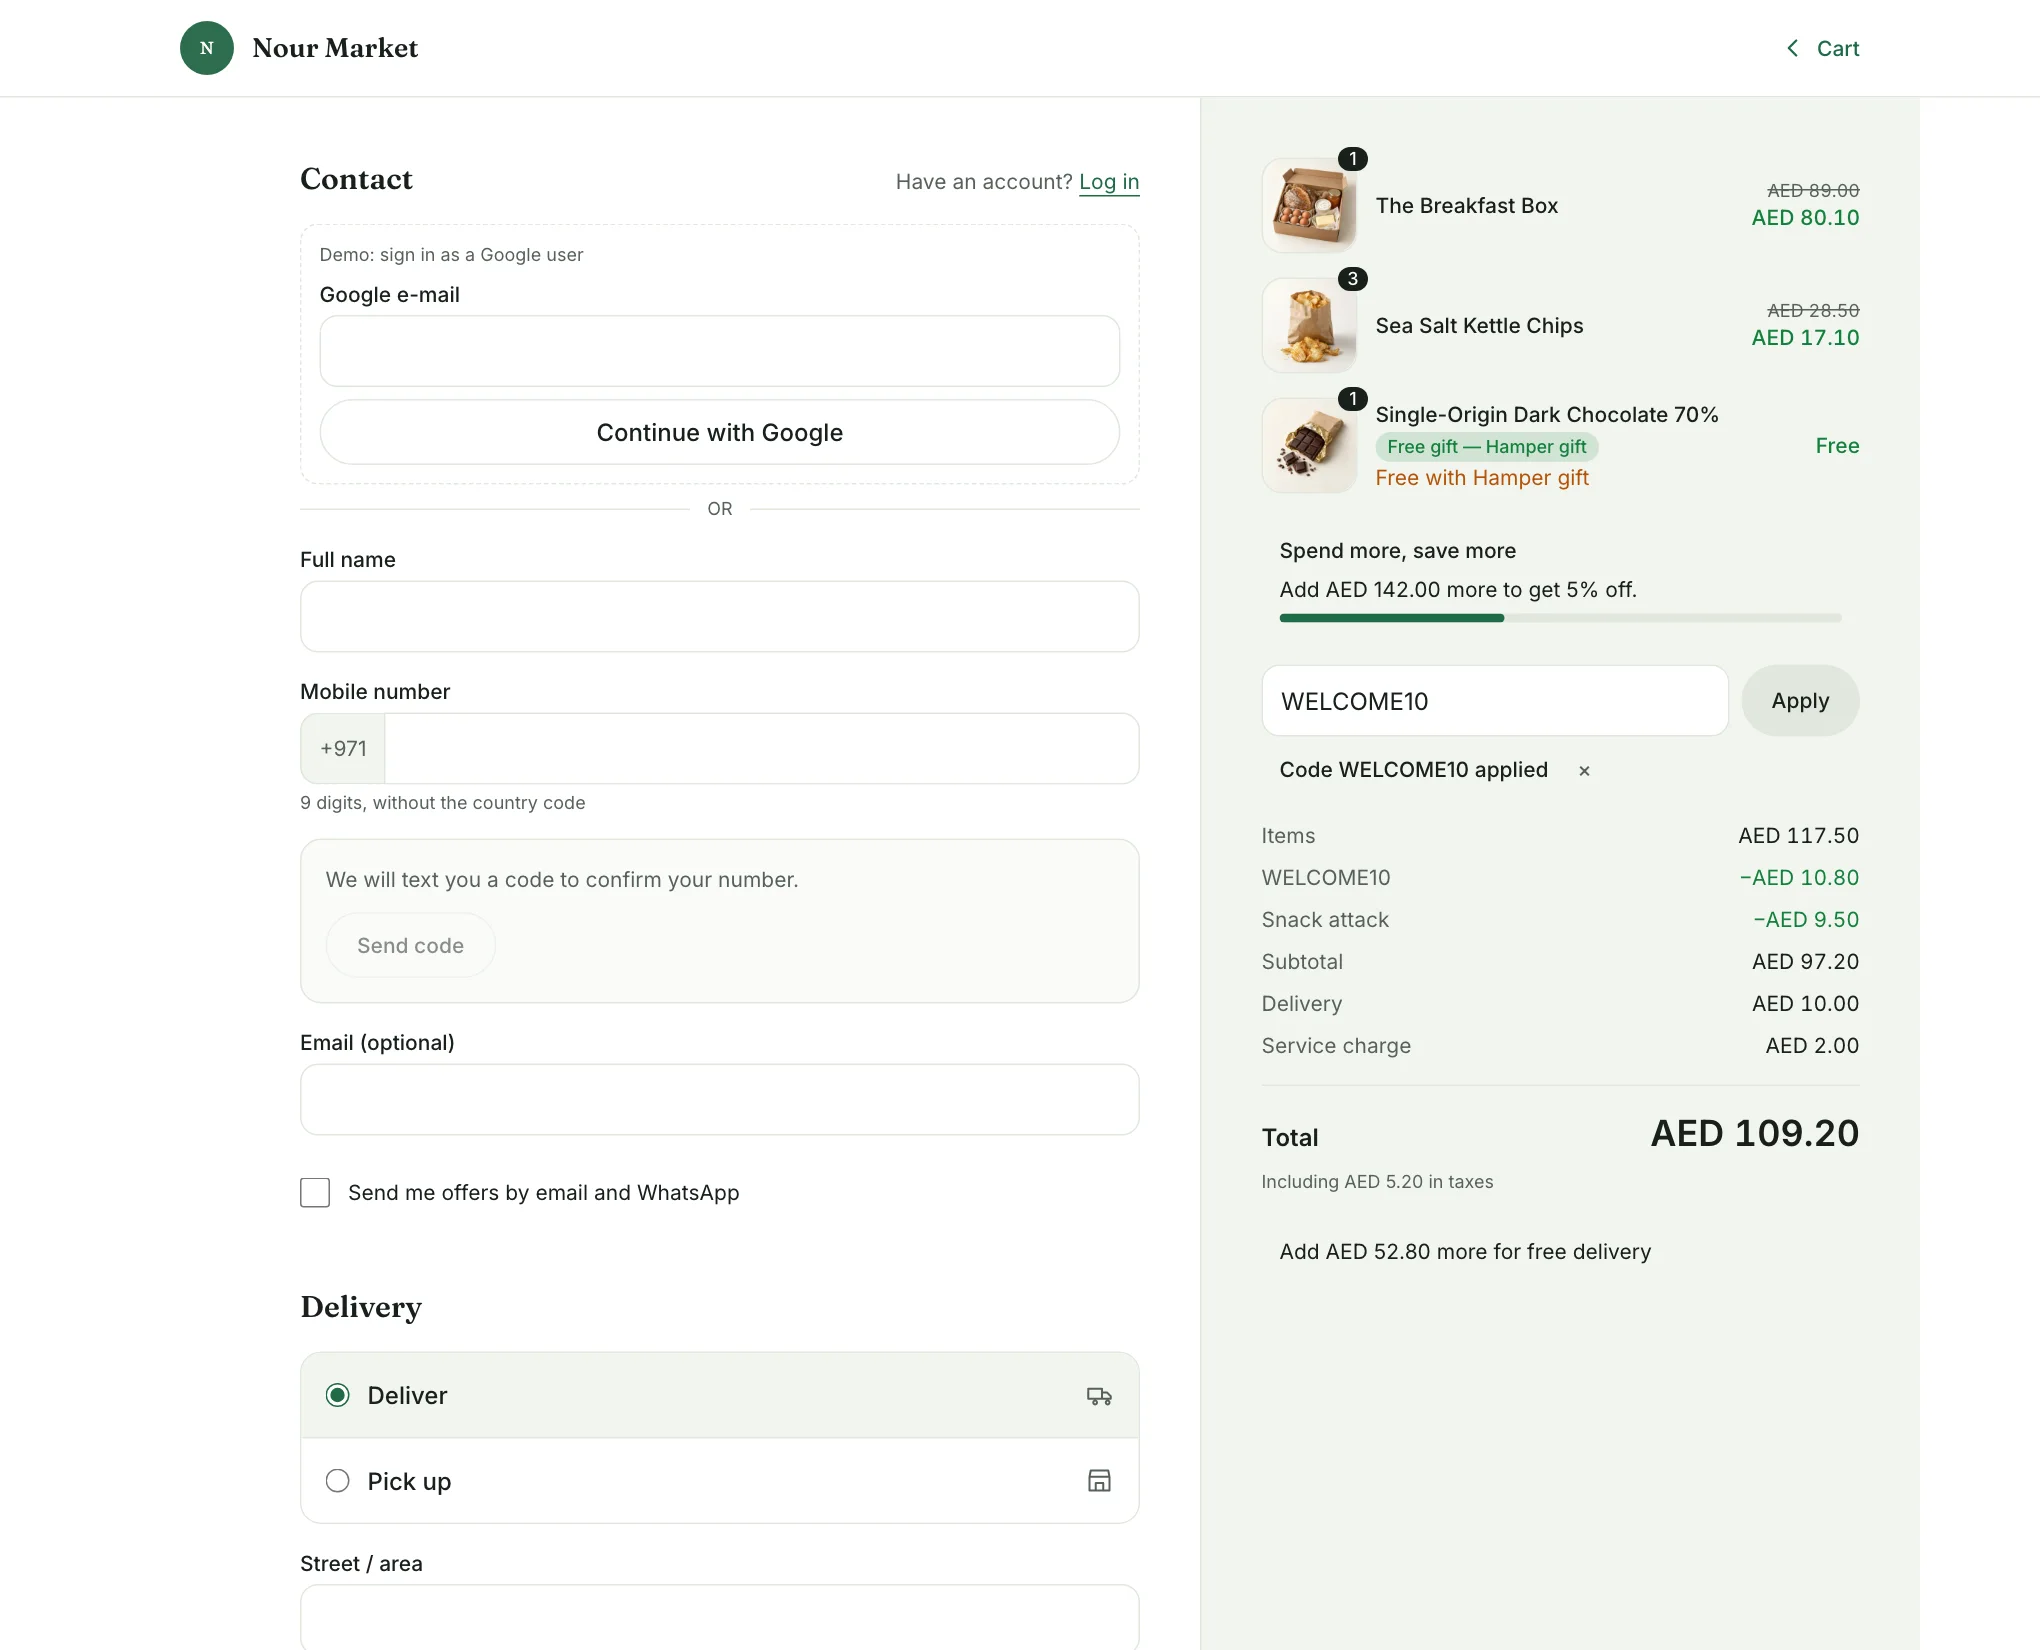The height and width of the screenshot is (1650, 2040).
Task: Open the Log in link
Action: [x=1109, y=182]
